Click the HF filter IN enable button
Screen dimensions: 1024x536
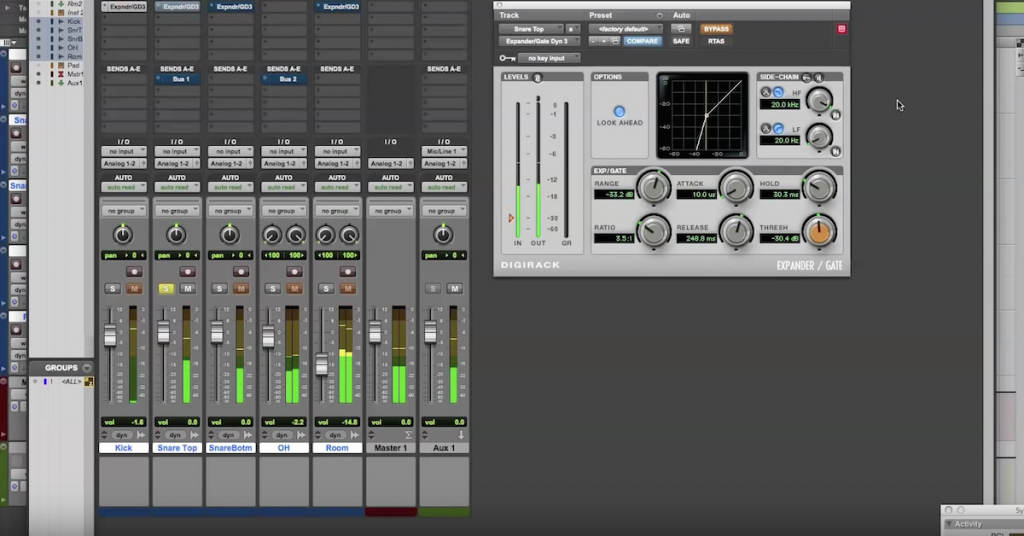(x=835, y=115)
